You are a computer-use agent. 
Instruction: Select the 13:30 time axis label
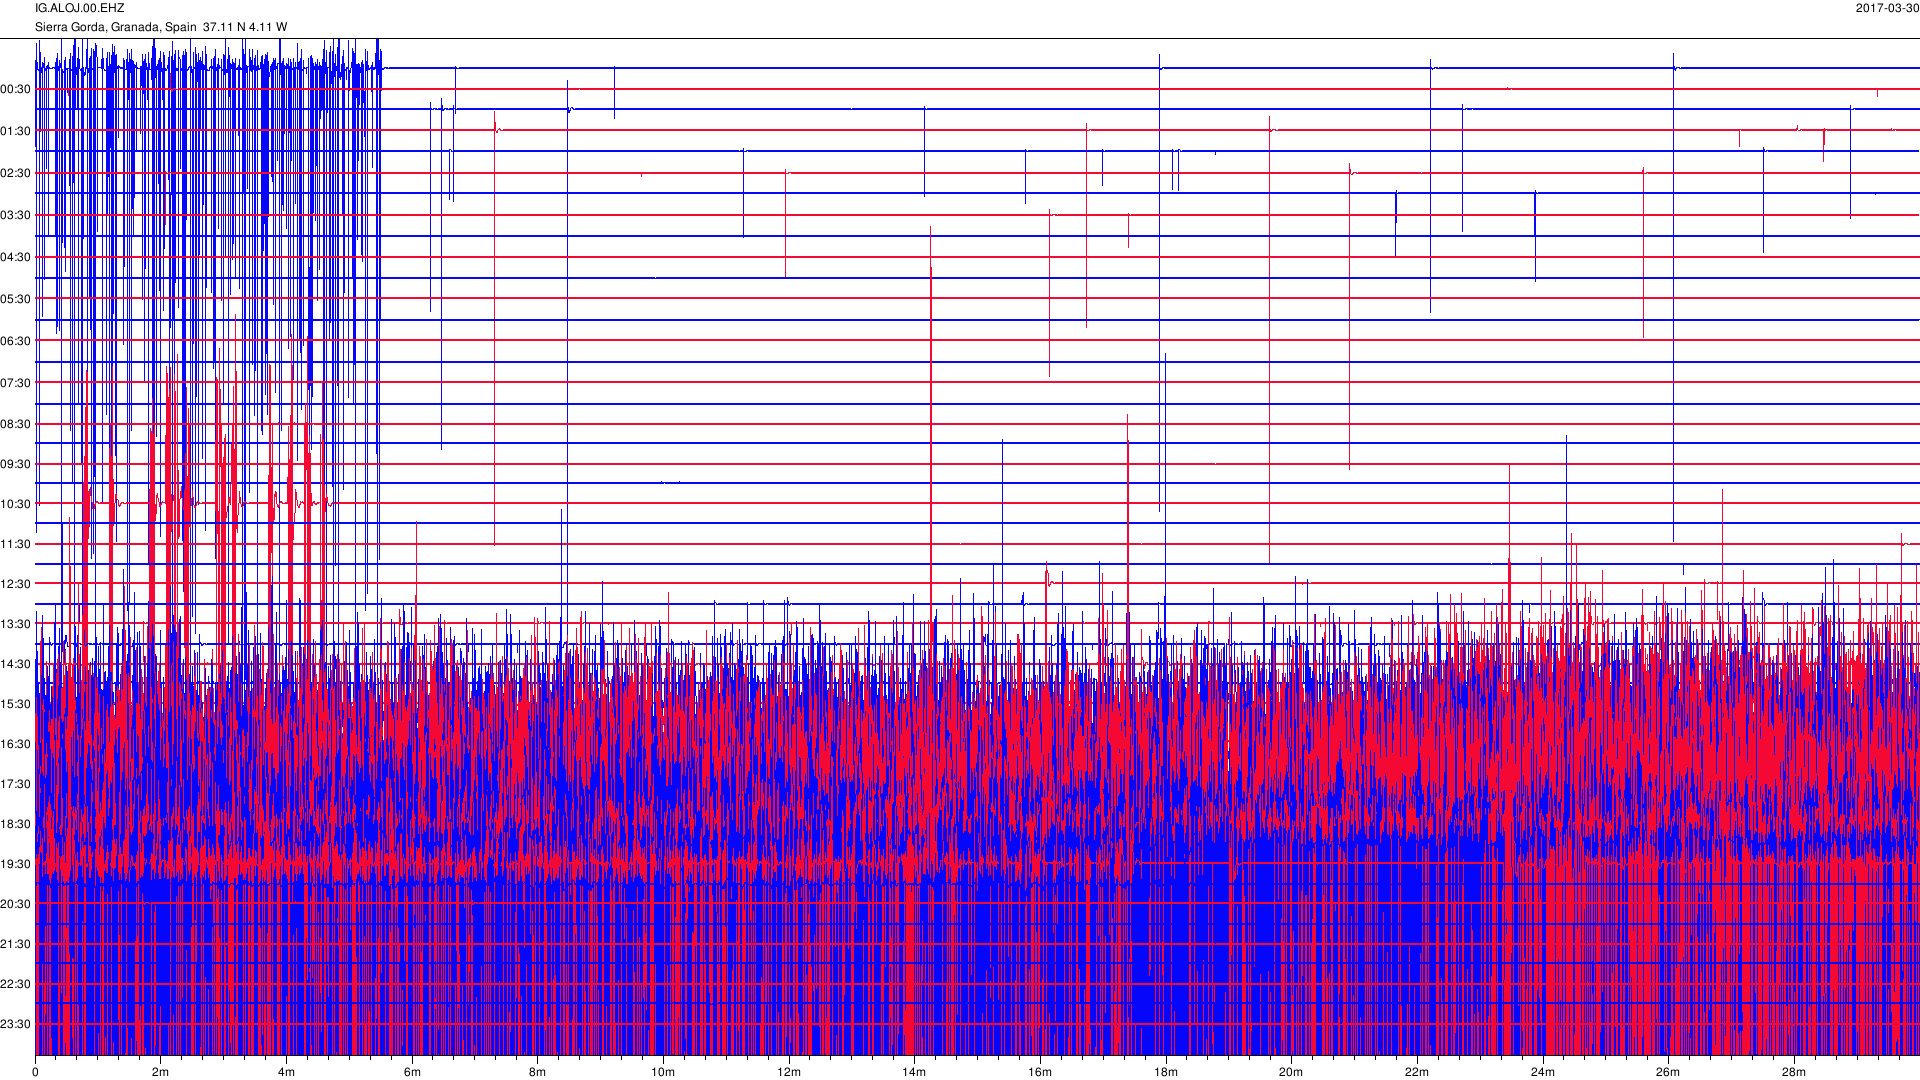point(16,624)
